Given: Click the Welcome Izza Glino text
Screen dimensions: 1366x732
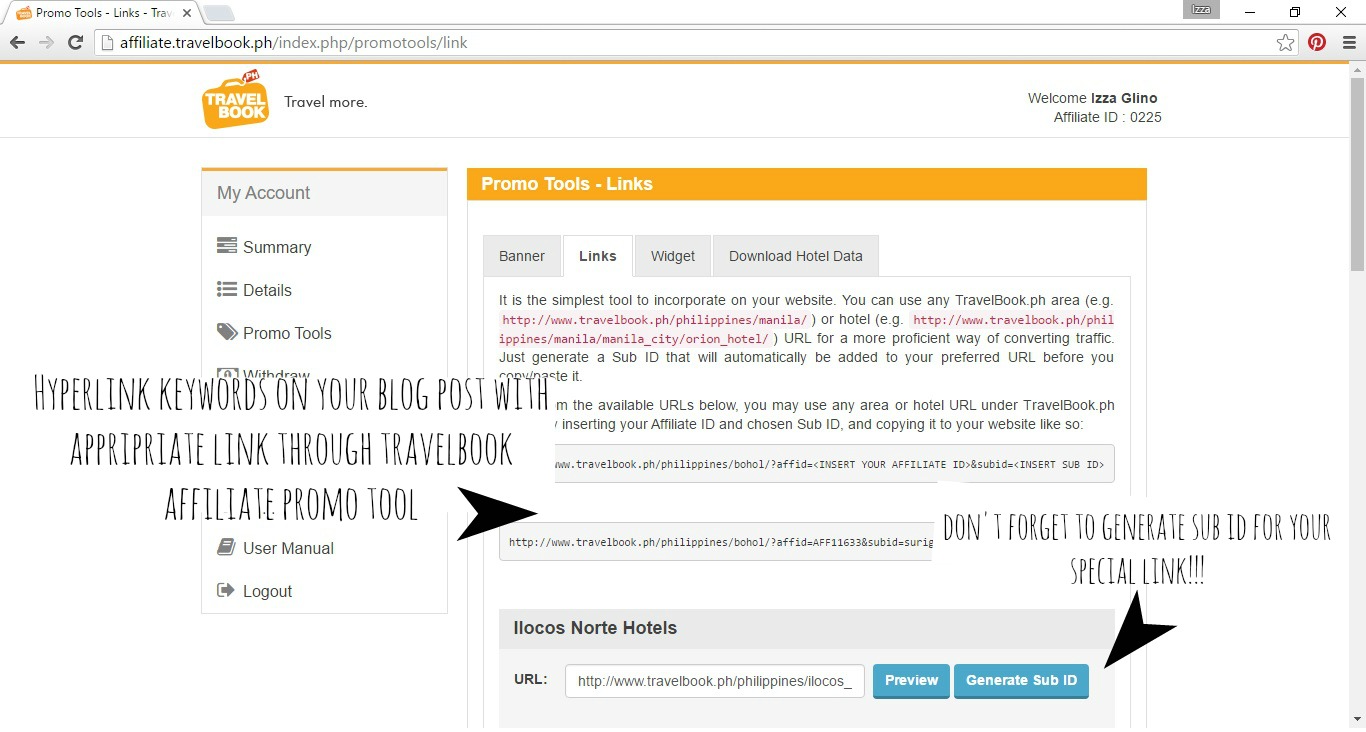Looking at the screenshot, I should point(1092,98).
